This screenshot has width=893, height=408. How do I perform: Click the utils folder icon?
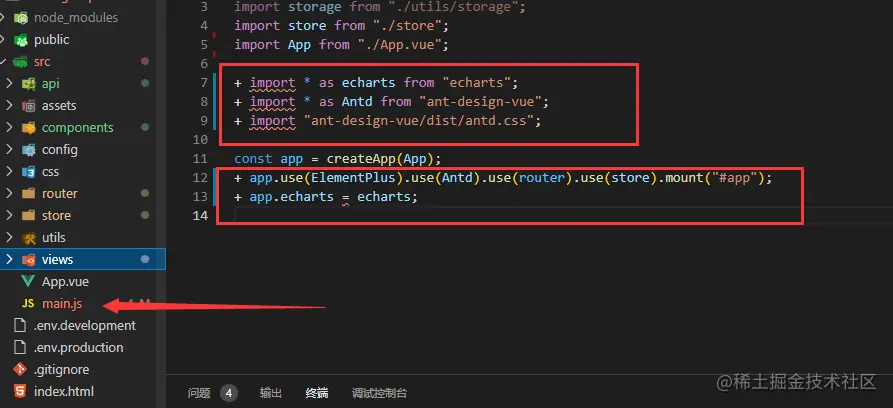(28, 238)
